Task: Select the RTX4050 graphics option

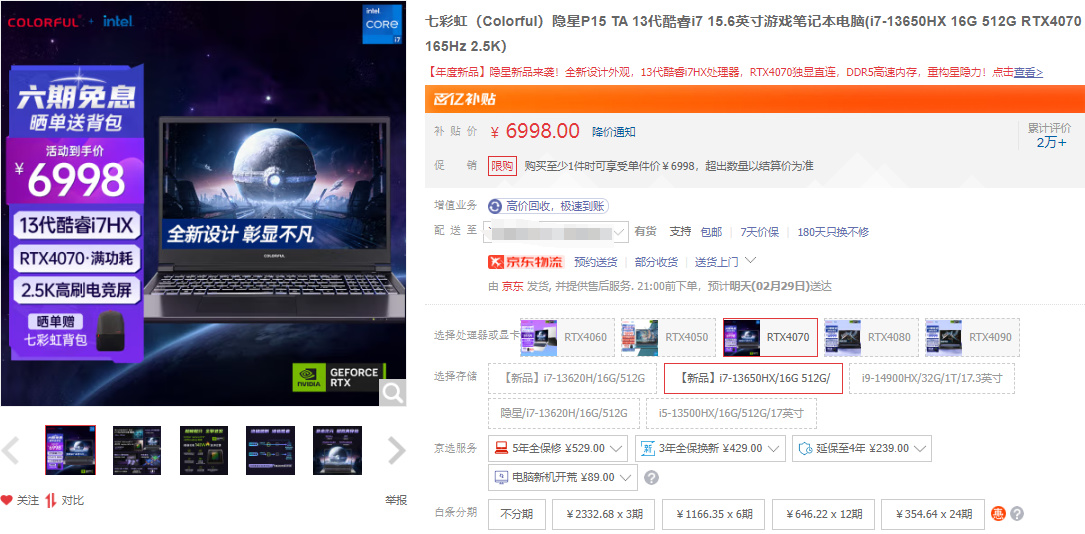Action: click(x=668, y=338)
